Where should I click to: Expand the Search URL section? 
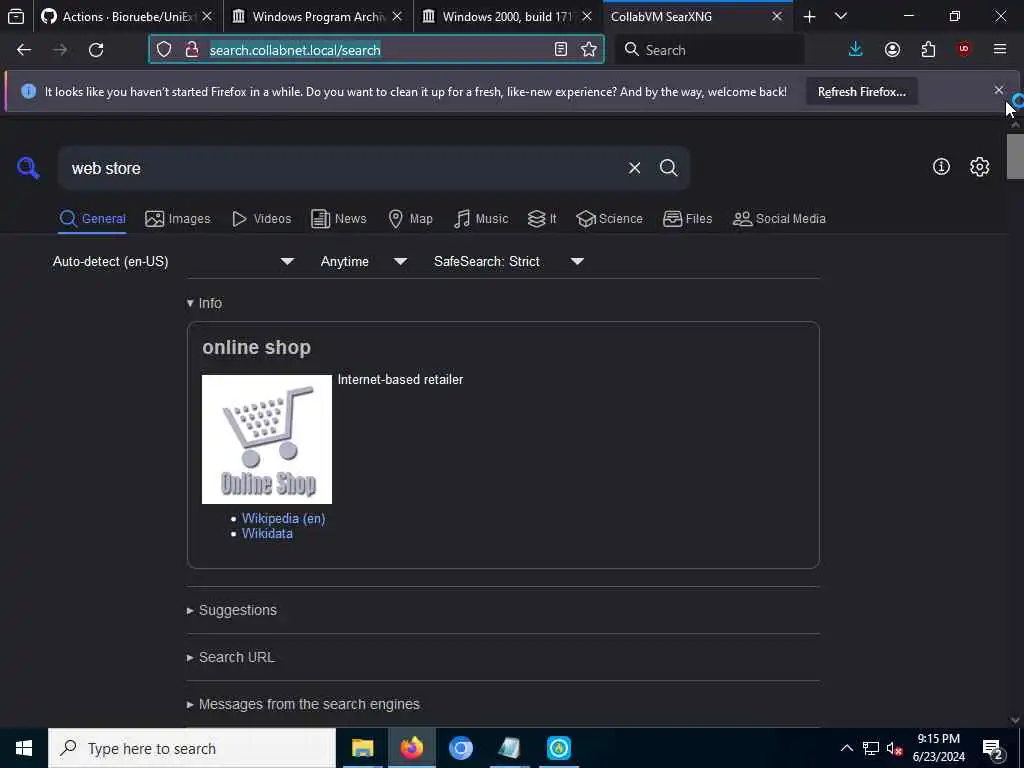231,657
